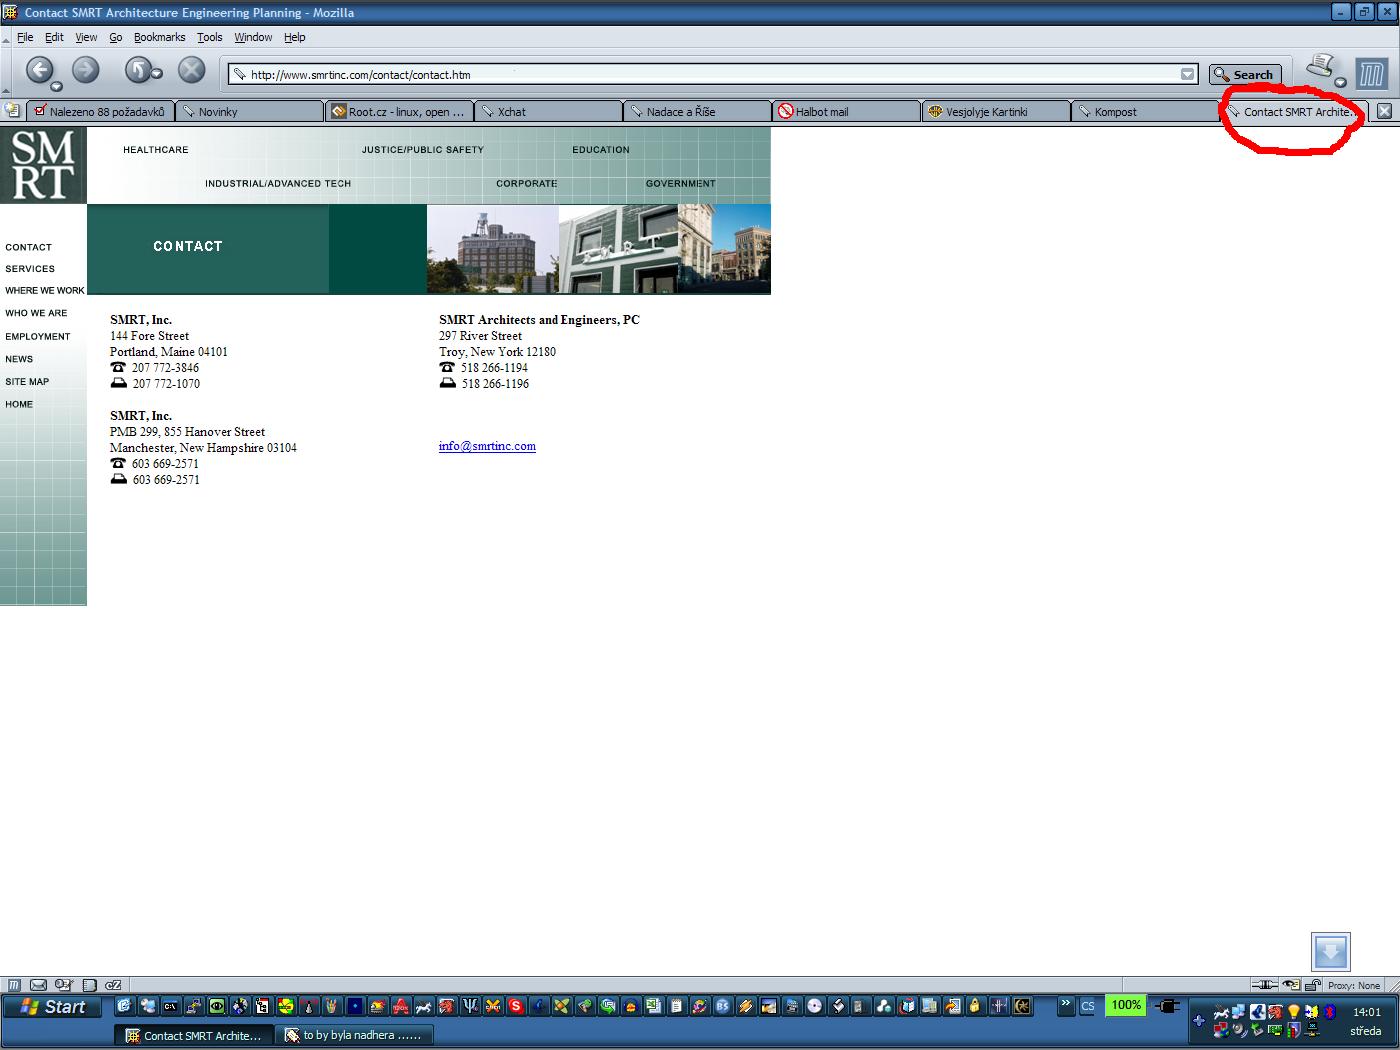The image size is (1400, 1050).
Task: Open the Healthcare section link
Action: coord(156,150)
